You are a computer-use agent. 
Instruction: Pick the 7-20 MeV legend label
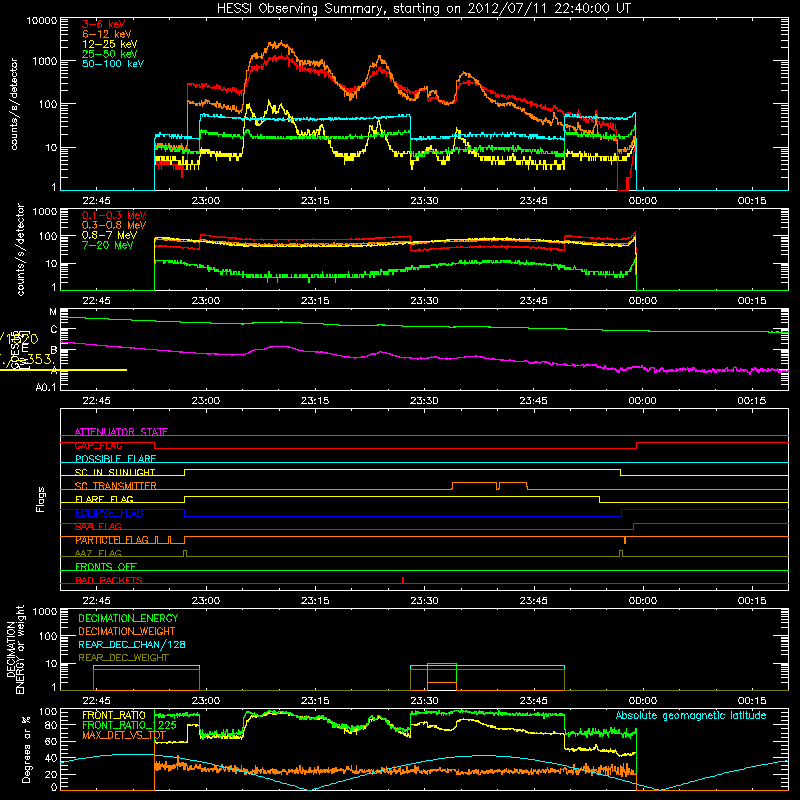pos(107,245)
